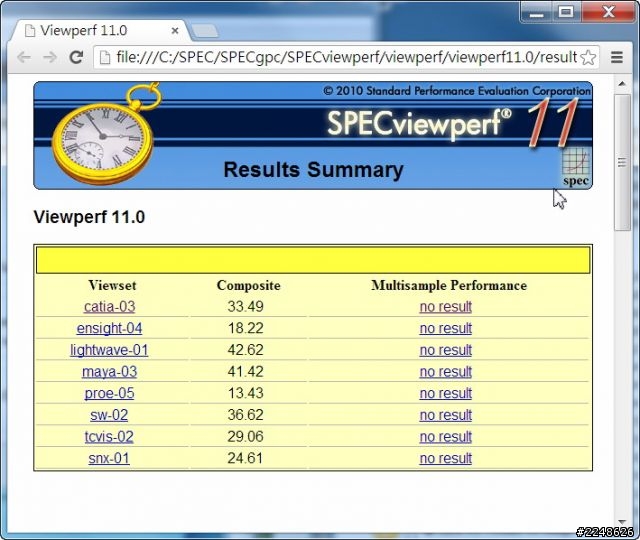Click the scrollbar down arrow
Viewport: 640px width, 540px height.
622,522
